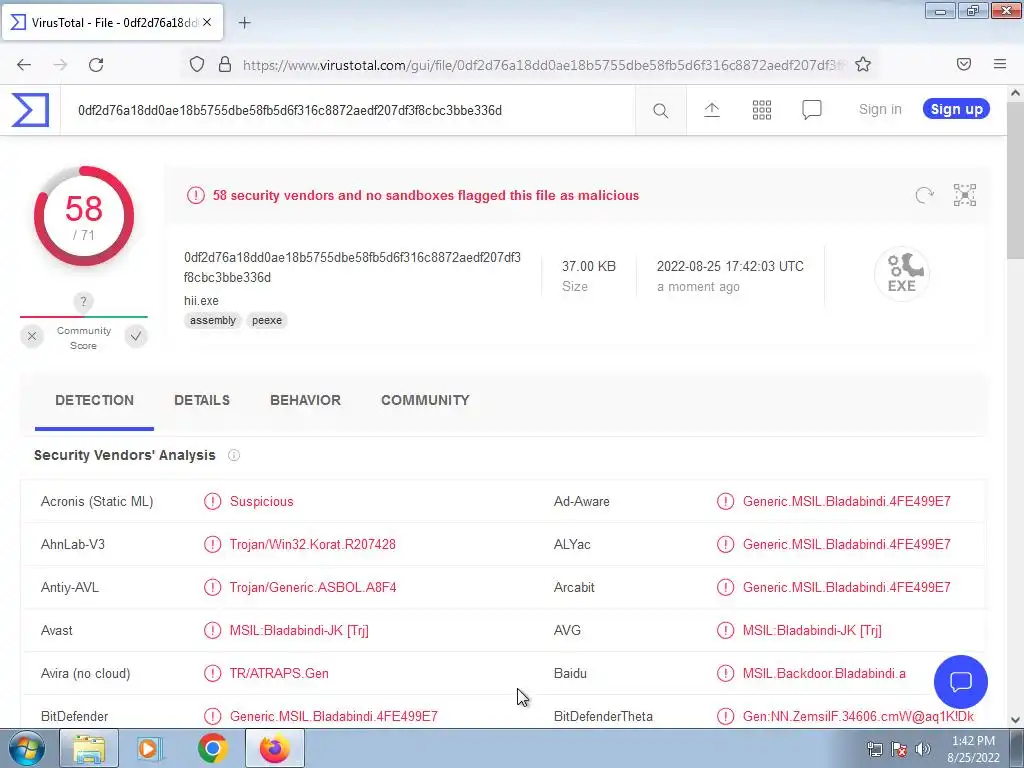This screenshot has height=768, width=1024.
Task: Click the Security Vendors' Analysis info icon
Action: point(234,455)
